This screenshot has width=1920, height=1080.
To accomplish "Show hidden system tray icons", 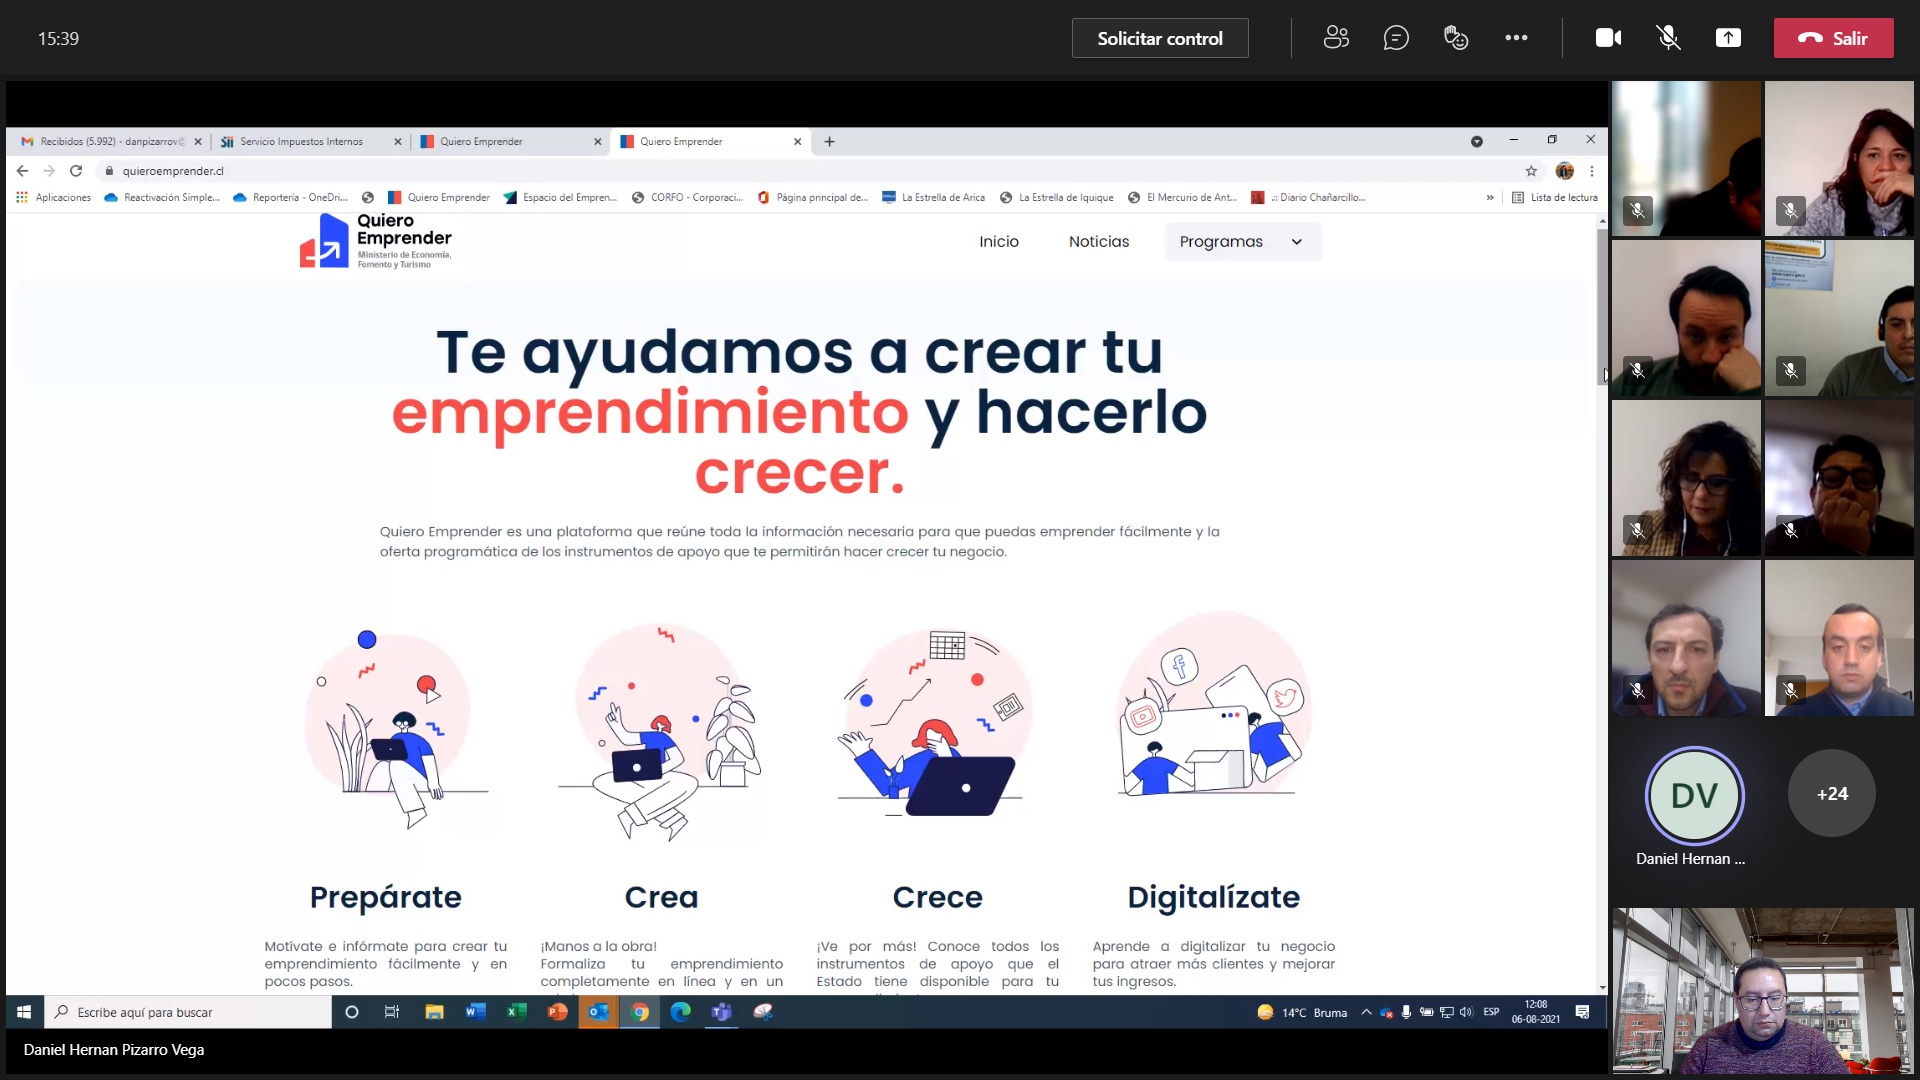I will click(x=1366, y=1012).
